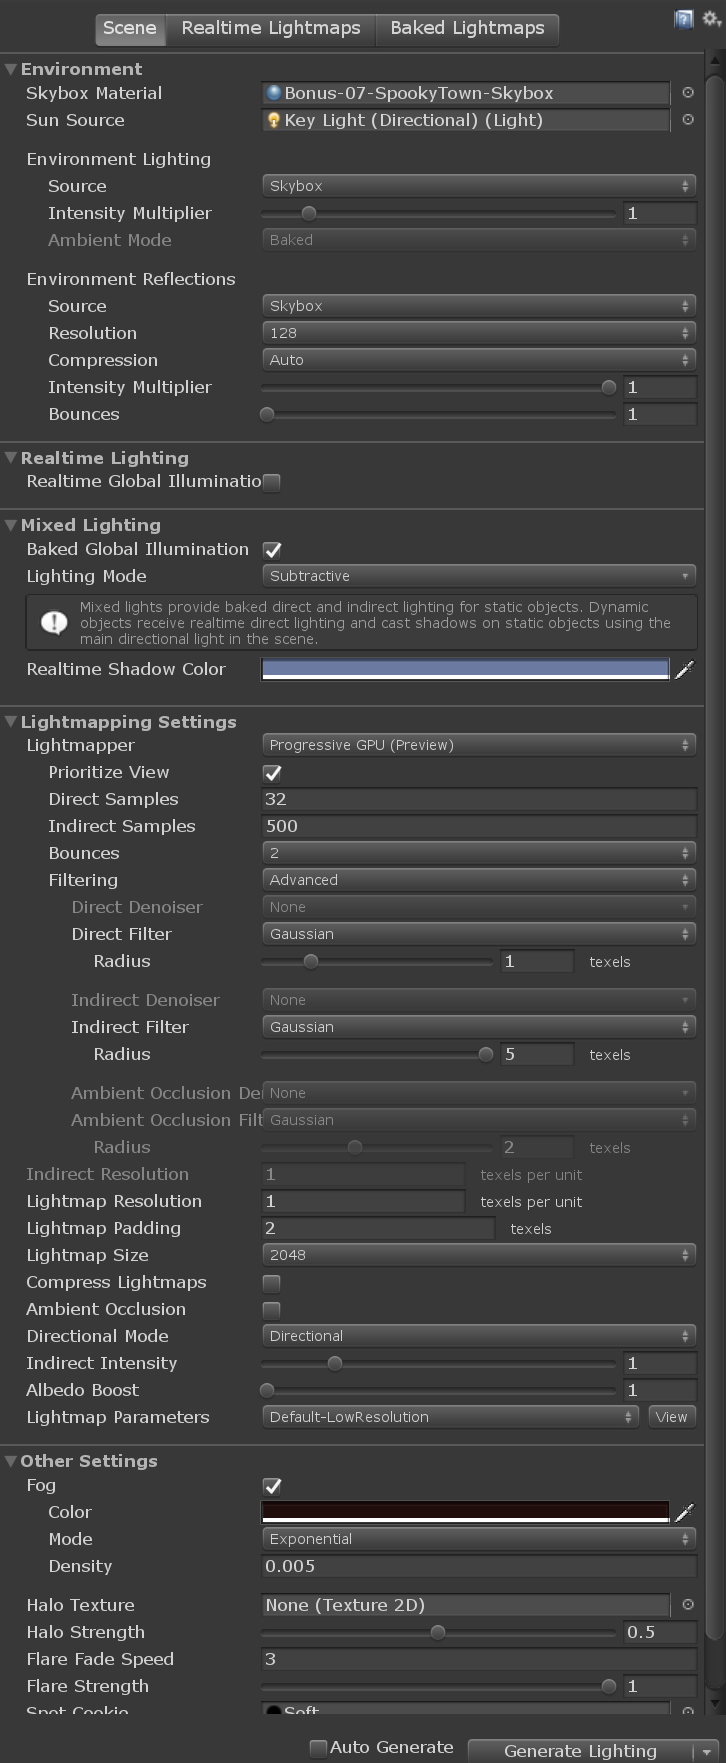This screenshot has width=726, height=1763.
Task: Switch to the Realtime Lightmaps tab
Action: [x=271, y=28]
